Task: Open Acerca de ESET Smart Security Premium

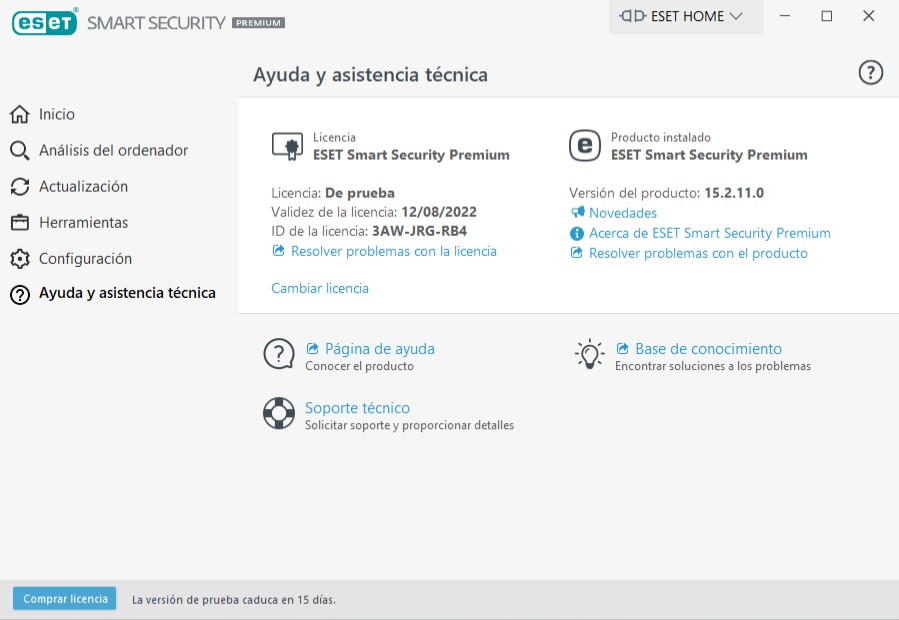Action: (710, 233)
